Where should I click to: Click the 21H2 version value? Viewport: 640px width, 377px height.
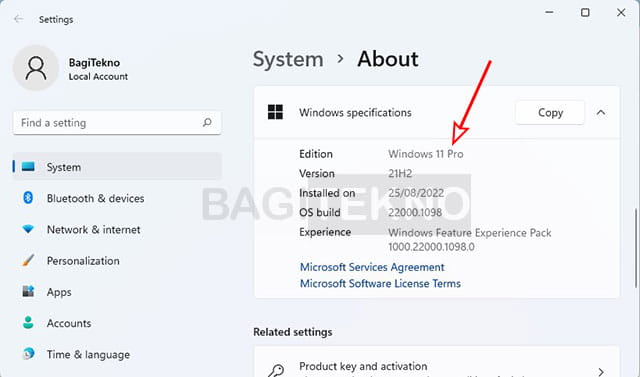click(400, 173)
